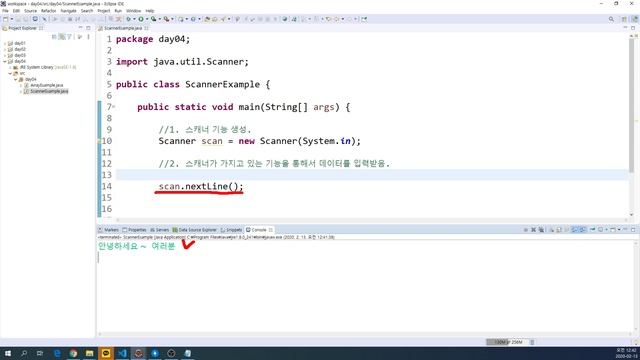
Task: Click the heap status memory bar
Action: (x=507, y=342)
